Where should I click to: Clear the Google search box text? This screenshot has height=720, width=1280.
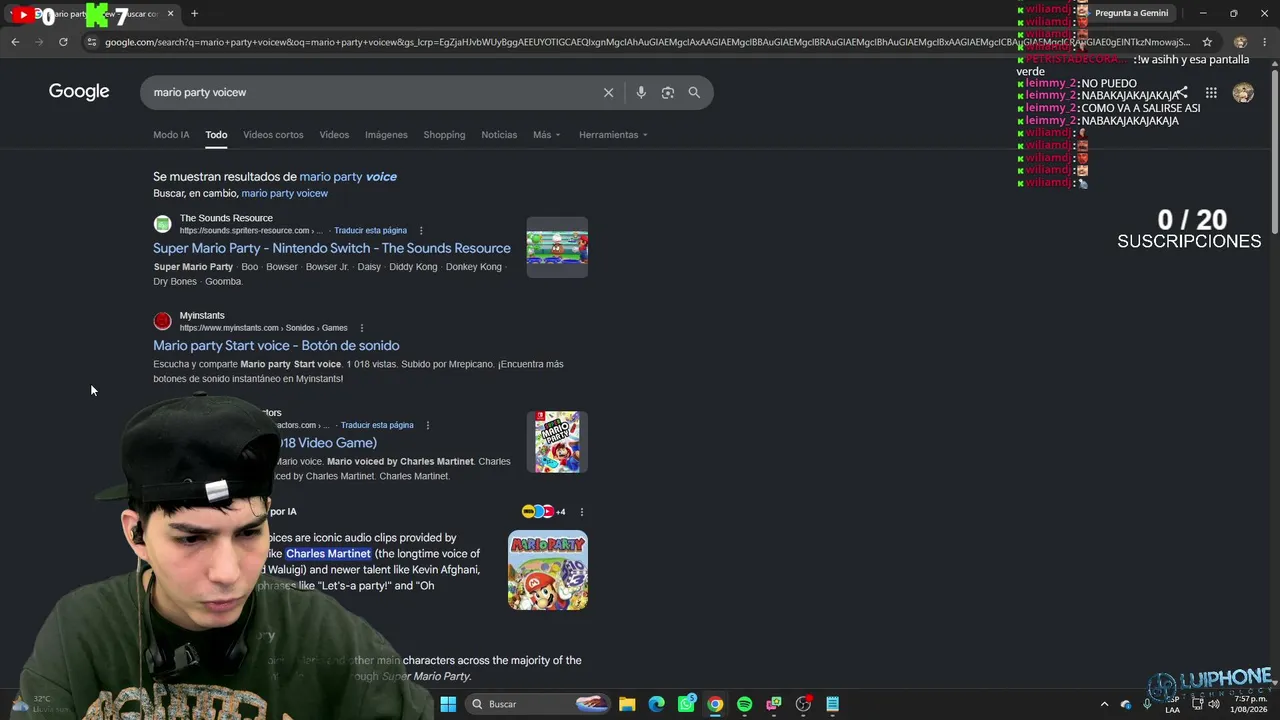point(608,93)
